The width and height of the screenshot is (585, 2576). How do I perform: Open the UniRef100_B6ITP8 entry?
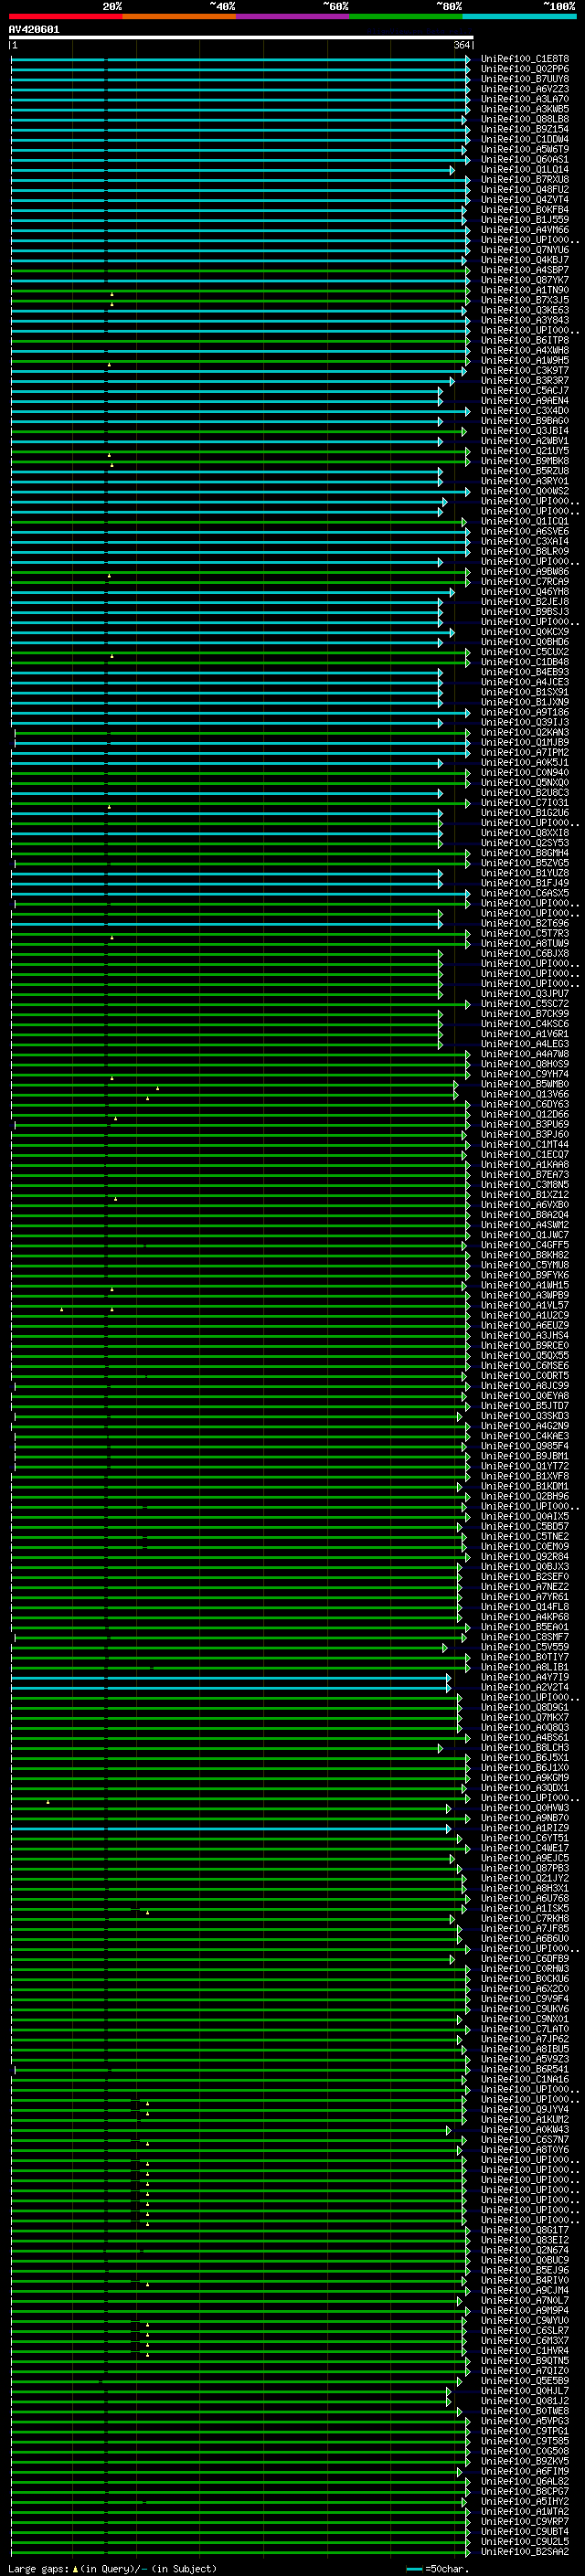525,340
